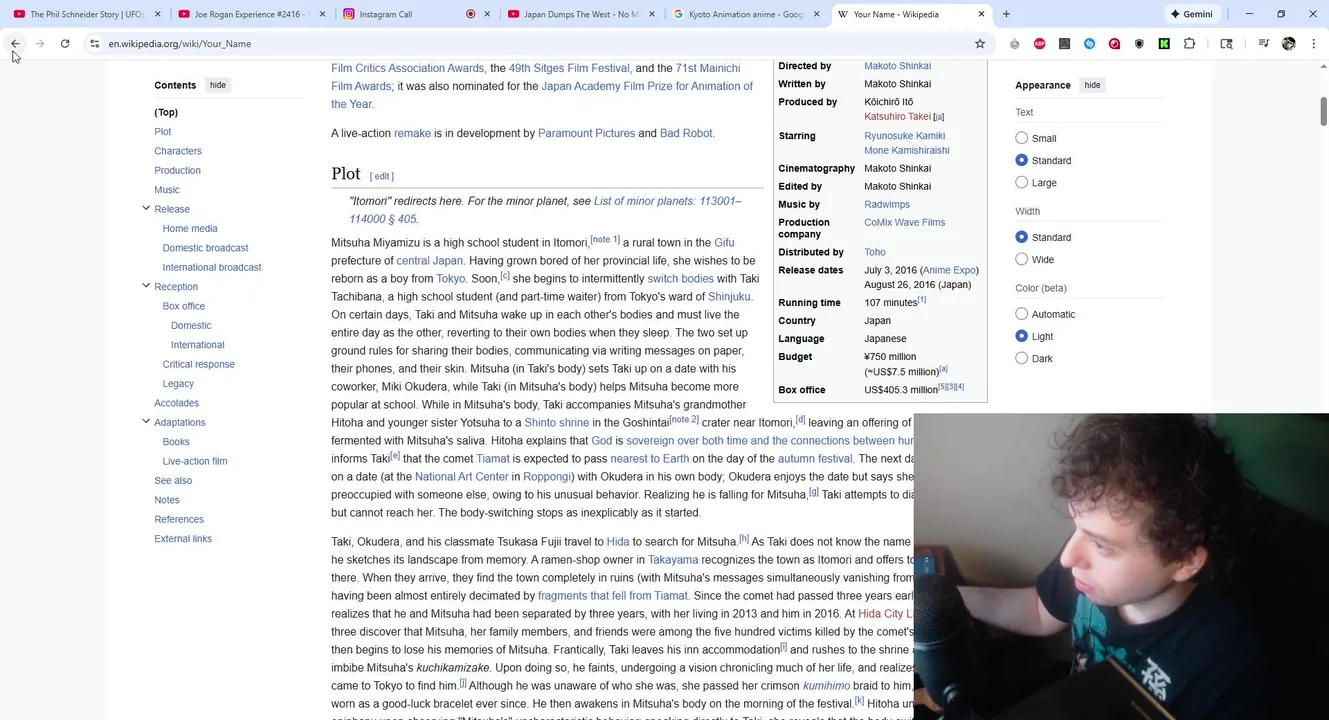Viewport: 1329px width, 720px height.
Task: Close the Instagram Call tab
Action: (487, 14)
